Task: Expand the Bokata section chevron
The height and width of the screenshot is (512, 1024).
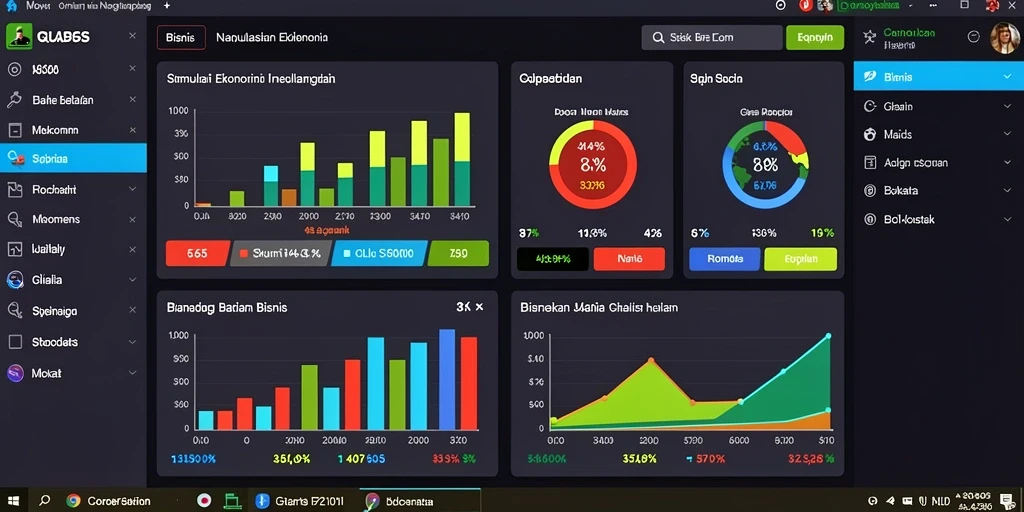Action: [x=1006, y=191]
